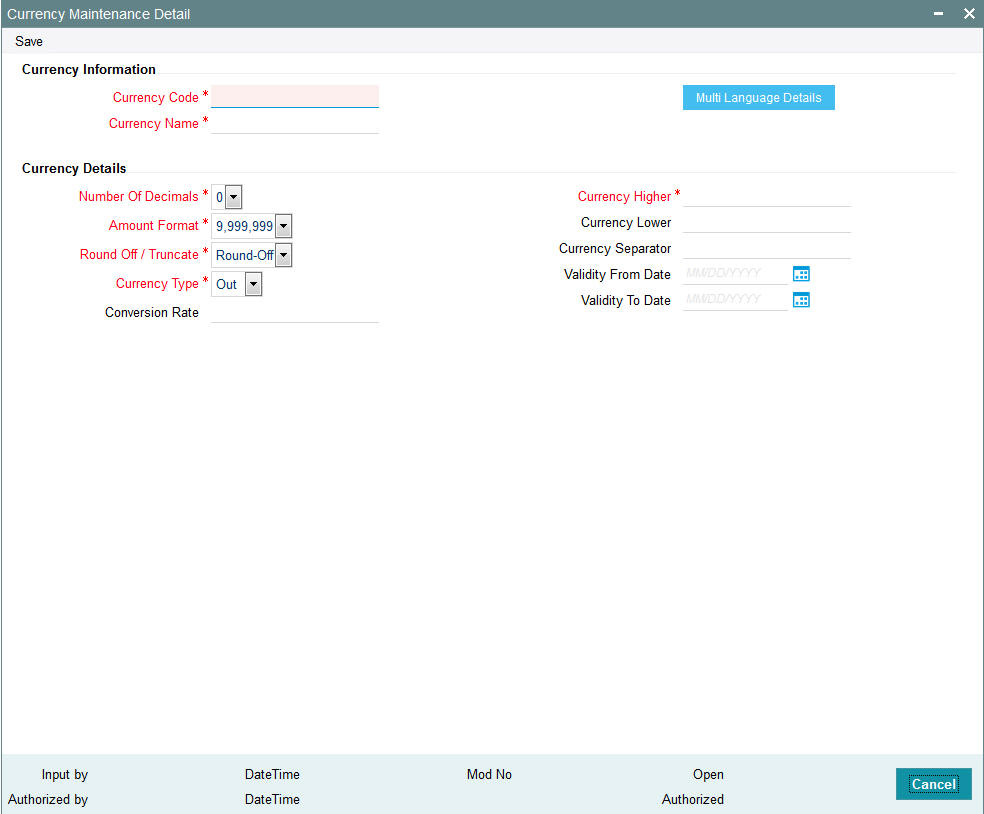Expand the Currency Type dropdown
This screenshot has height=814, width=984.
tap(253, 284)
